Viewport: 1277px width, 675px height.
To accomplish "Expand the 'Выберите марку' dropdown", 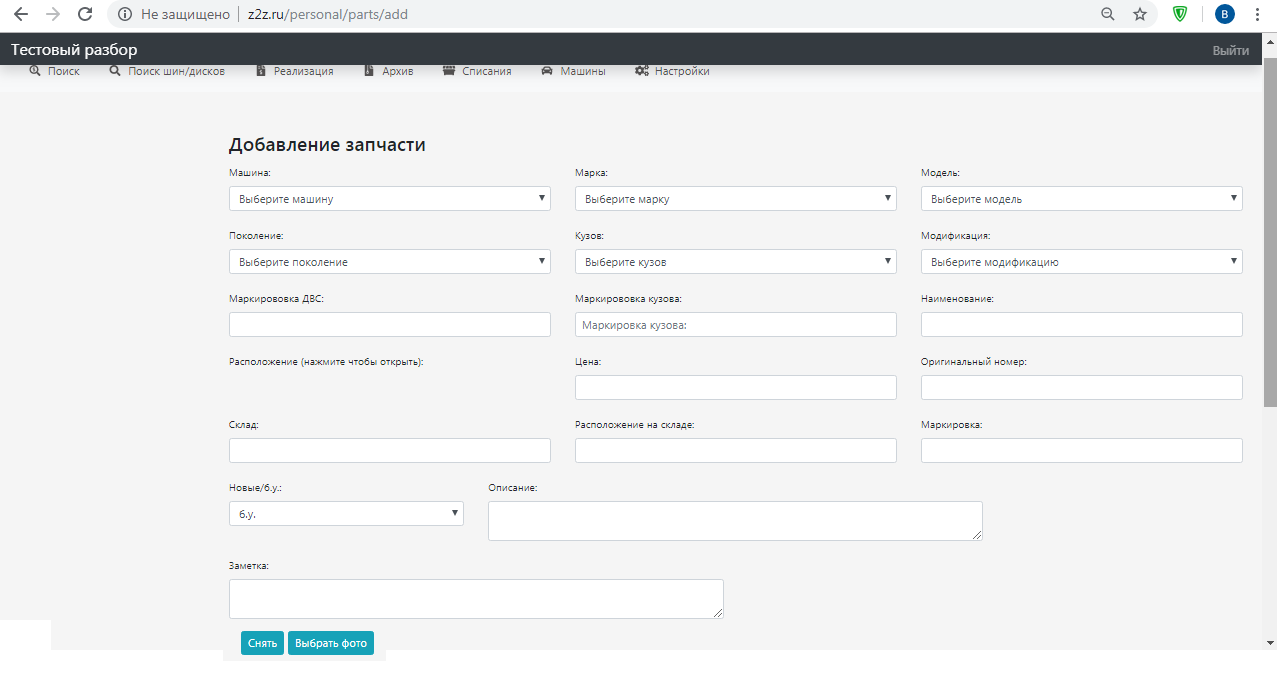I will click(736, 198).
